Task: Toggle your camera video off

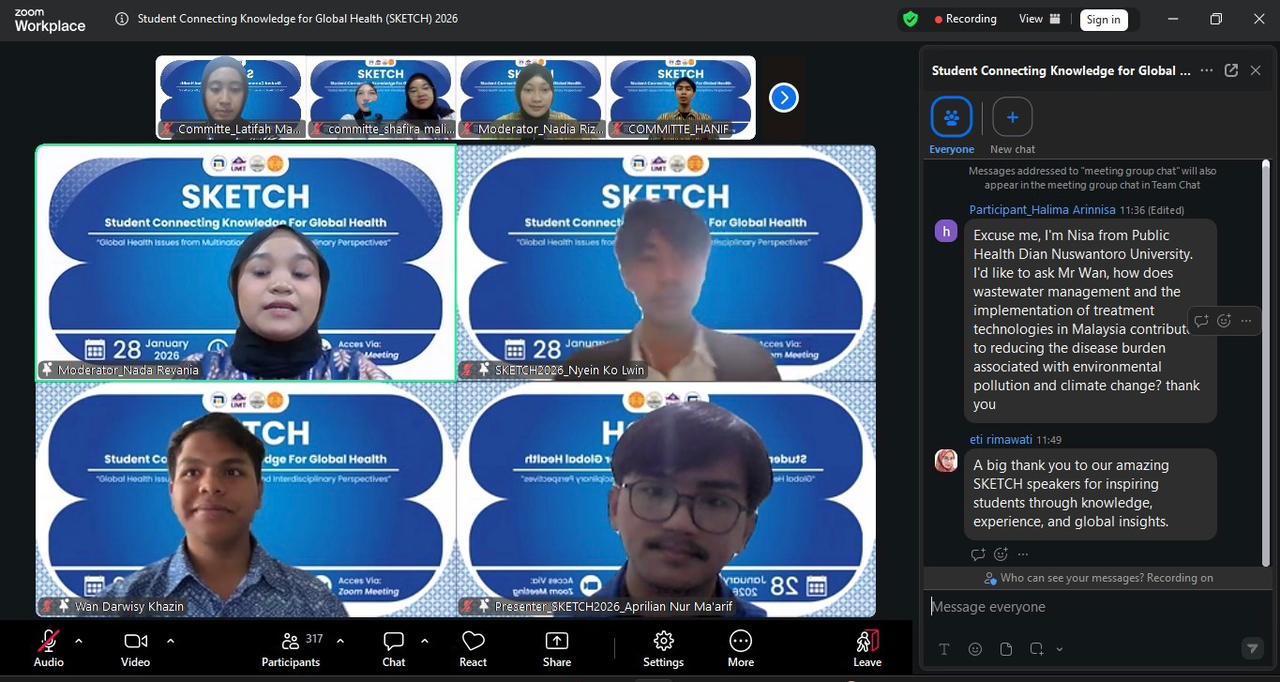Action: coord(134,641)
